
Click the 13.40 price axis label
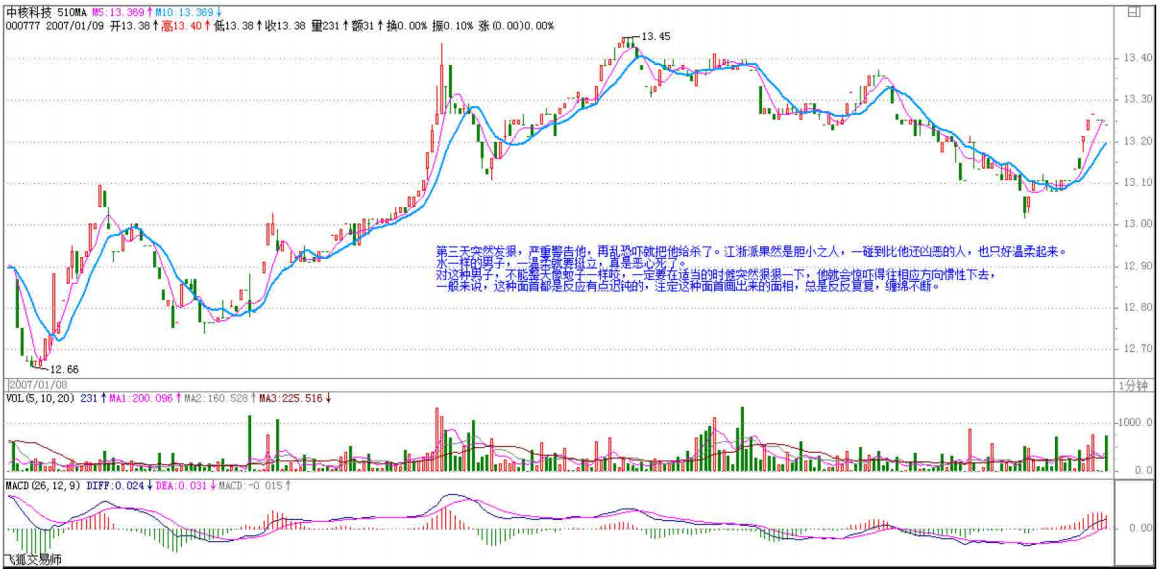point(1131,59)
